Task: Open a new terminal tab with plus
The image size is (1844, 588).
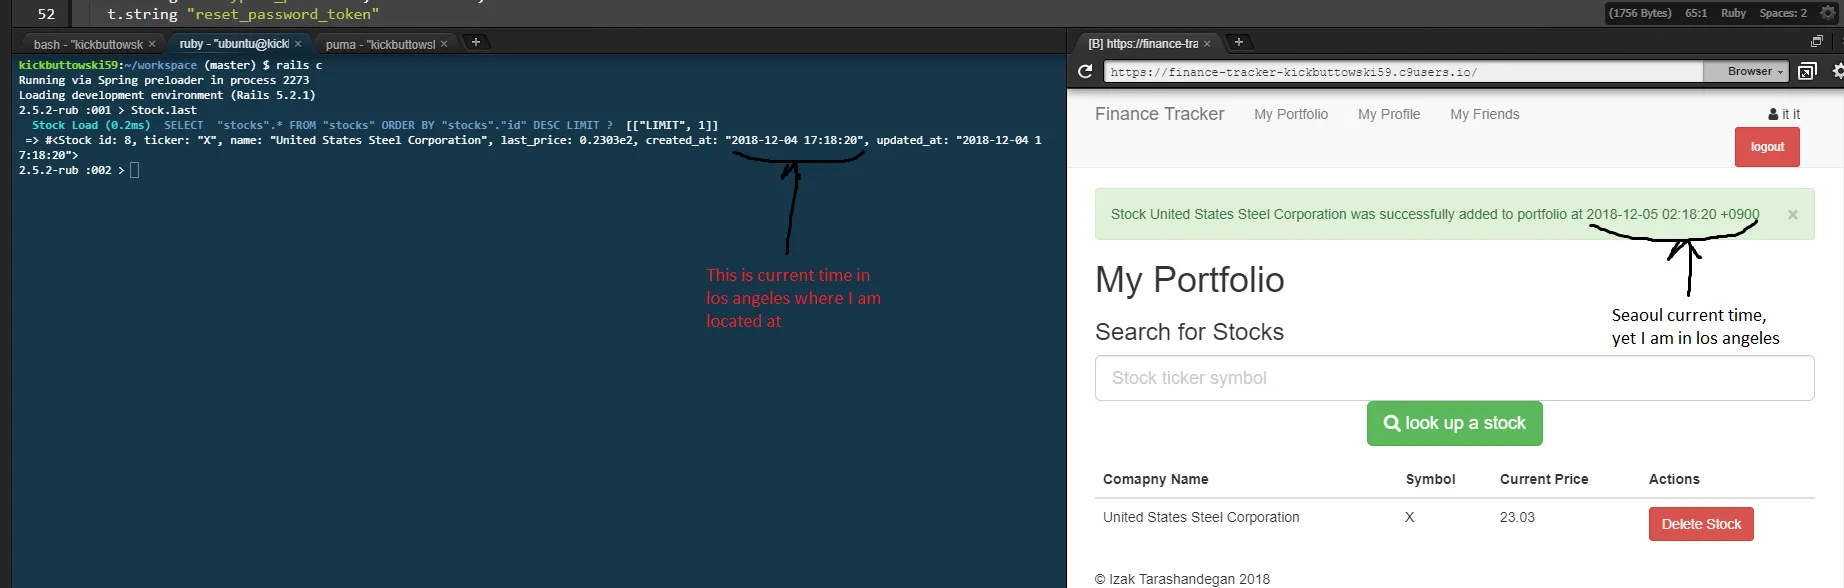Action: coord(476,42)
